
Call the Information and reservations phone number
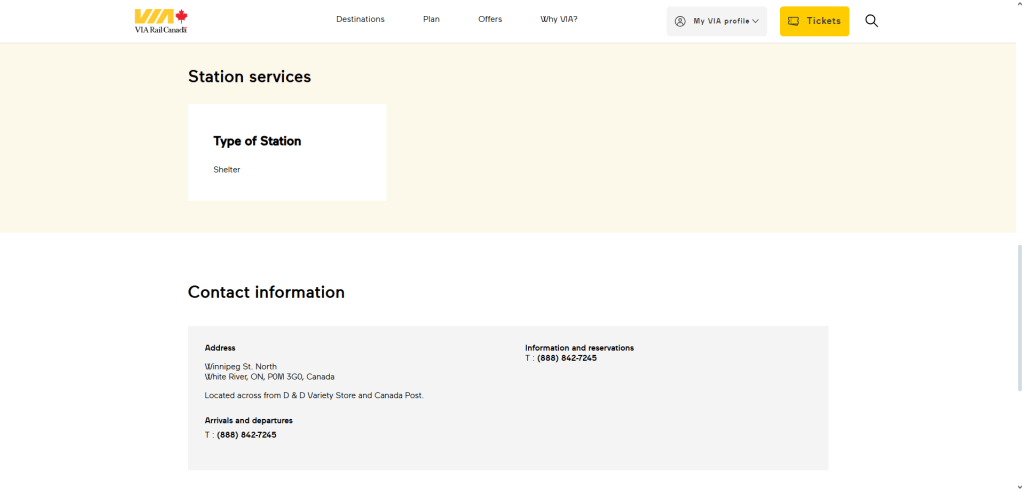(566, 358)
